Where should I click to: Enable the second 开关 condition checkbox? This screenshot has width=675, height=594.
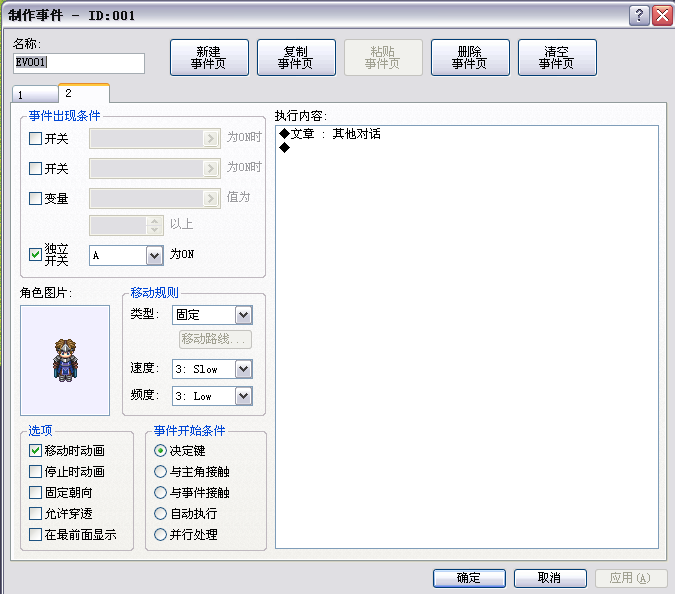[35, 168]
